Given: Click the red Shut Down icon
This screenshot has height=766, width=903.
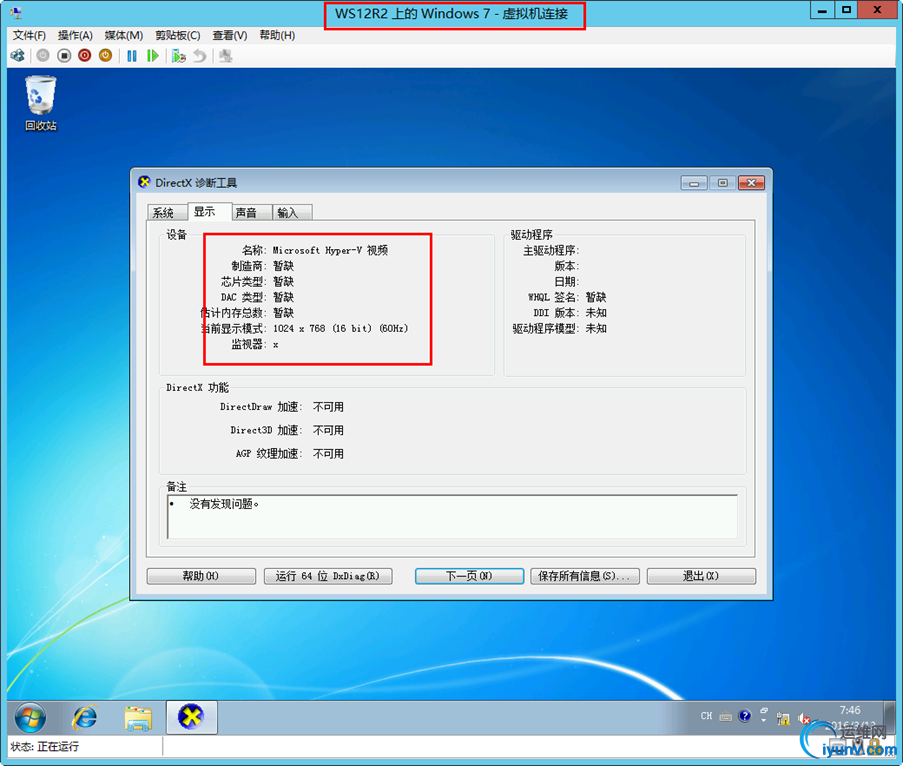Looking at the screenshot, I should click(x=85, y=56).
